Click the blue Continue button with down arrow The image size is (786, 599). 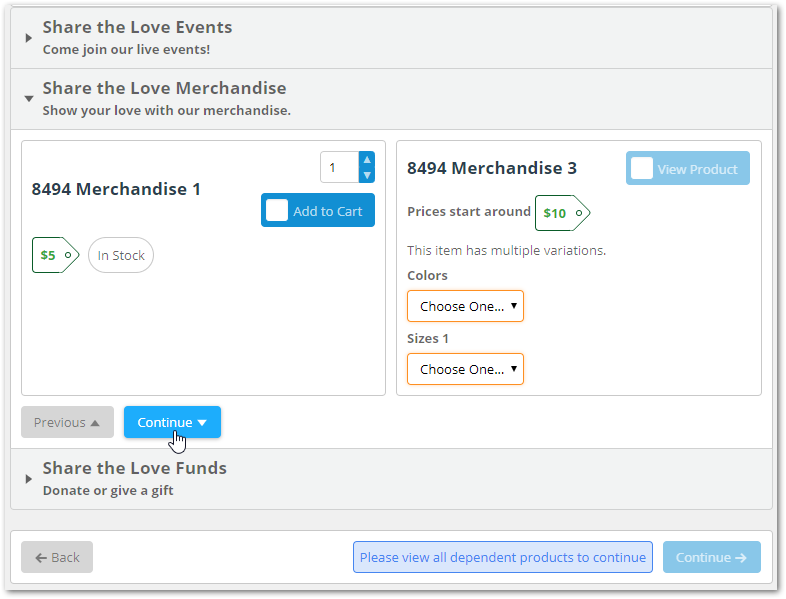172,422
